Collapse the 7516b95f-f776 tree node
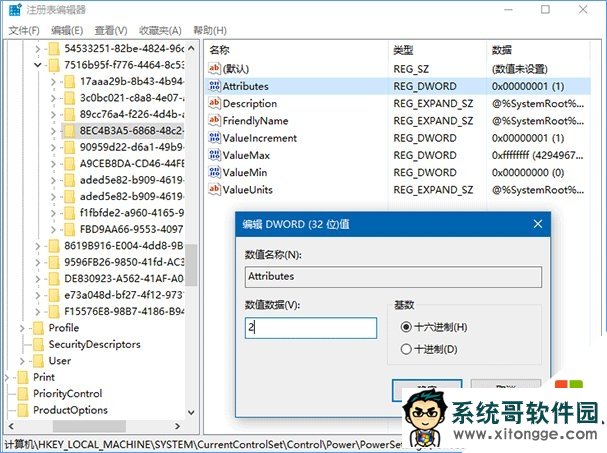 click(x=38, y=65)
